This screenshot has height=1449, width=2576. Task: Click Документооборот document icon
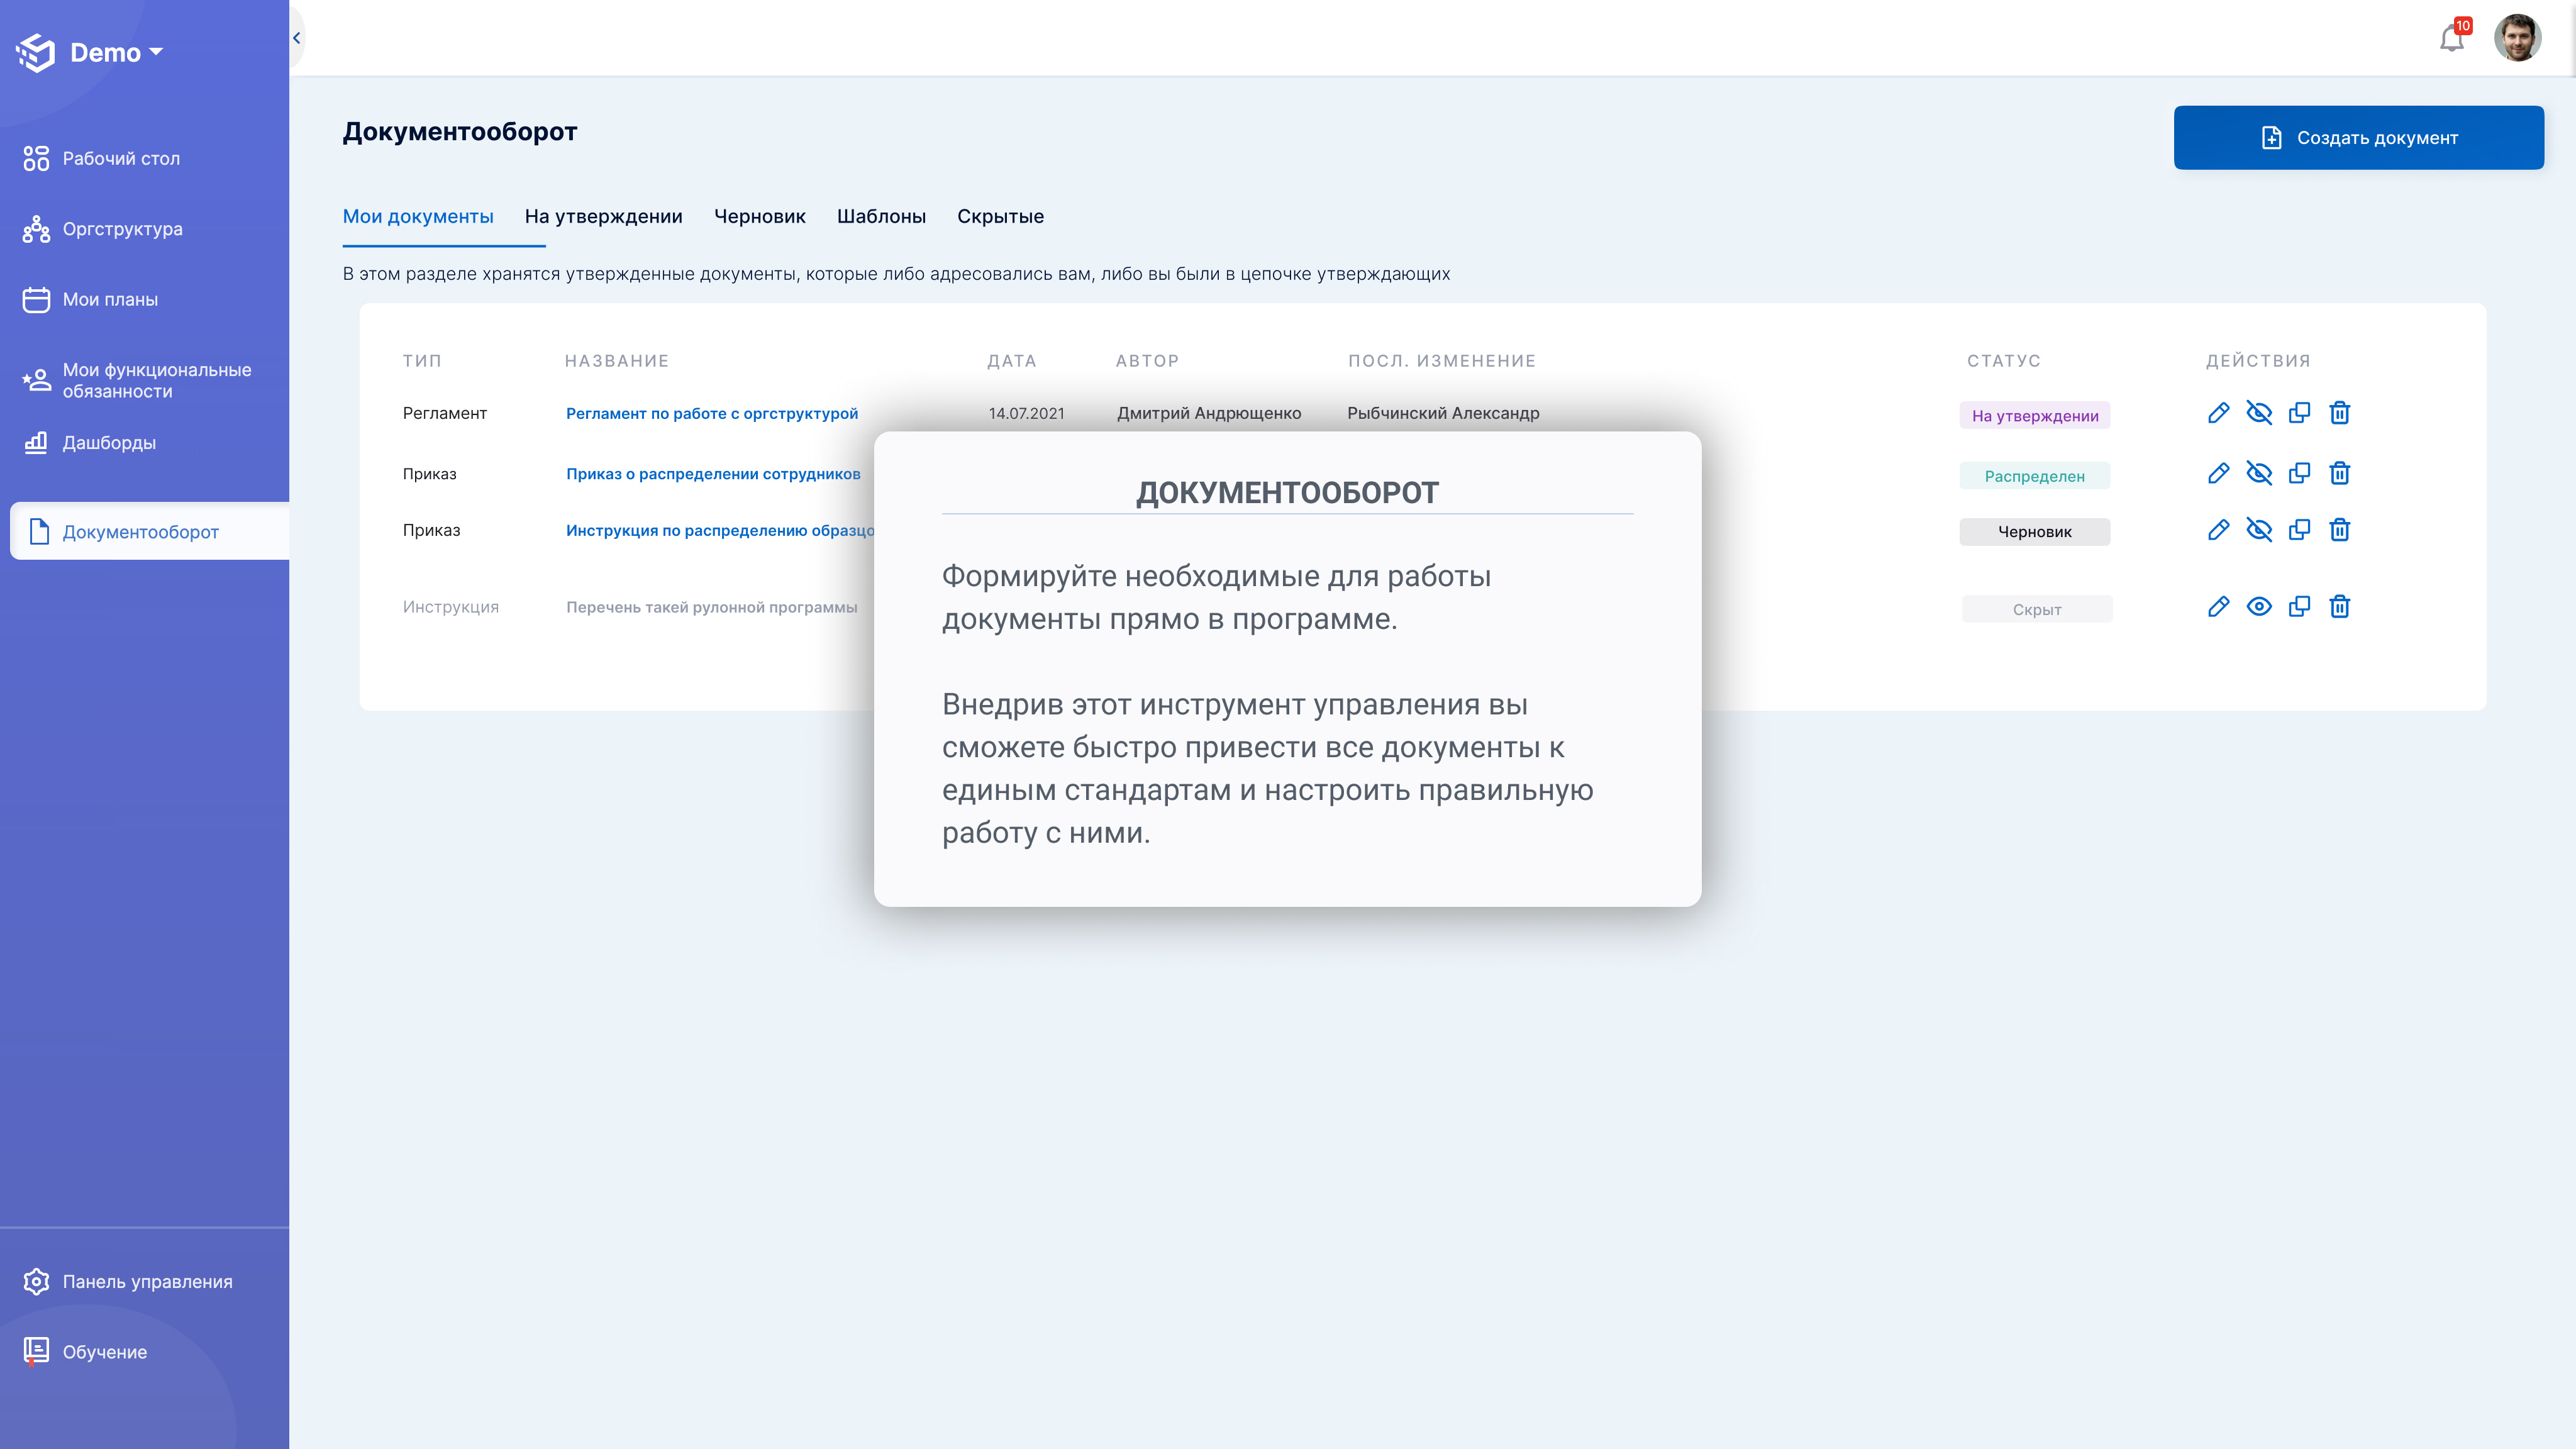(39, 531)
